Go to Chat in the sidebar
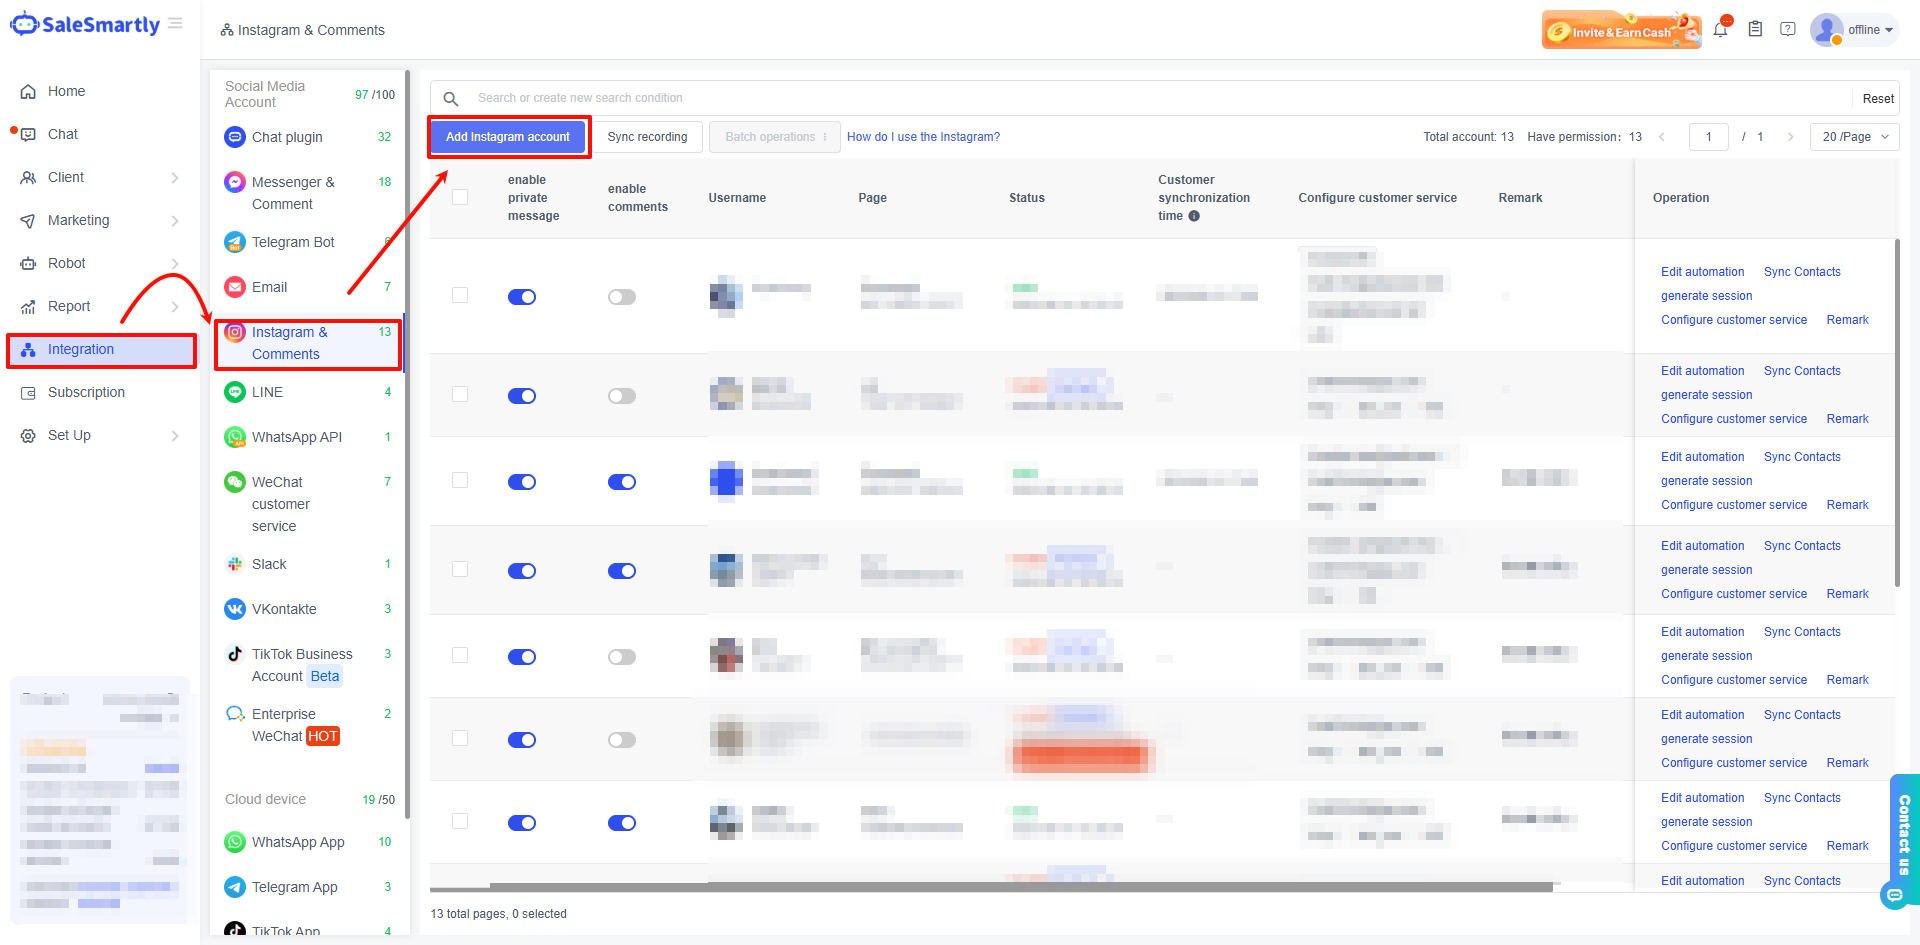1920x945 pixels. (x=62, y=134)
